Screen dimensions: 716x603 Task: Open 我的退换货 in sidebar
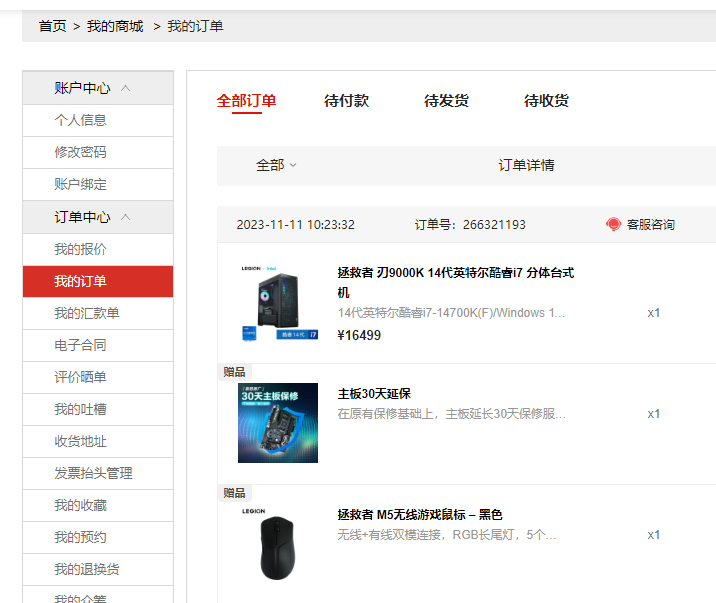coord(98,569)
